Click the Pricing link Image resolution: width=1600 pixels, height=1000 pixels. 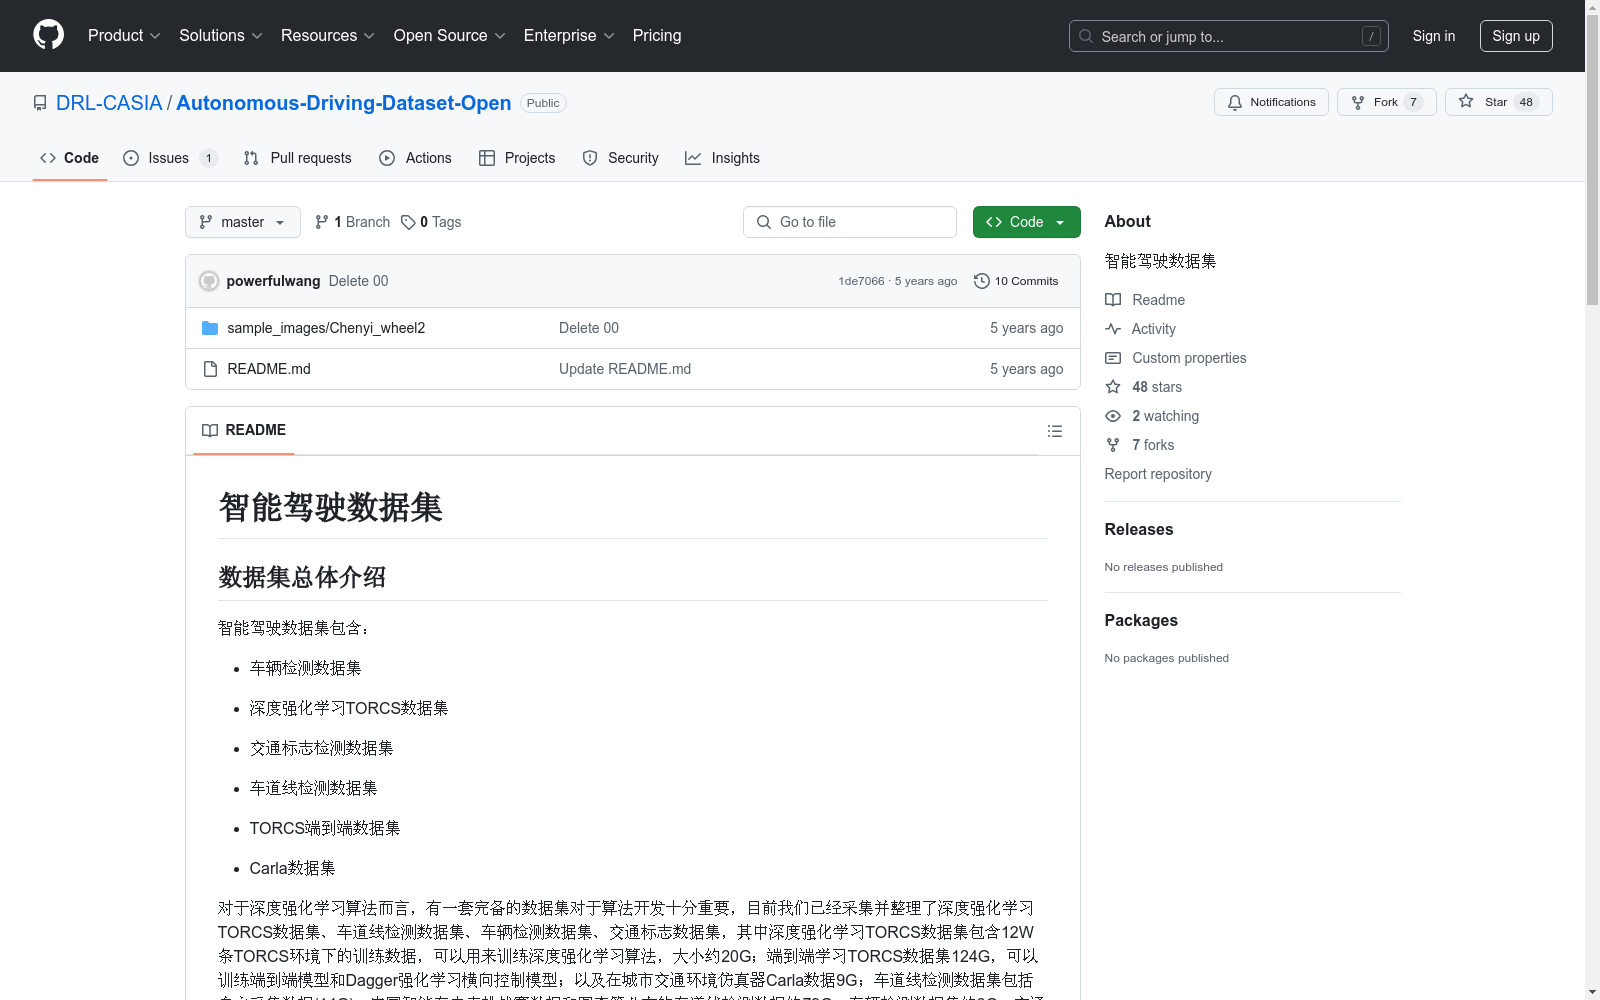point(657,35)
